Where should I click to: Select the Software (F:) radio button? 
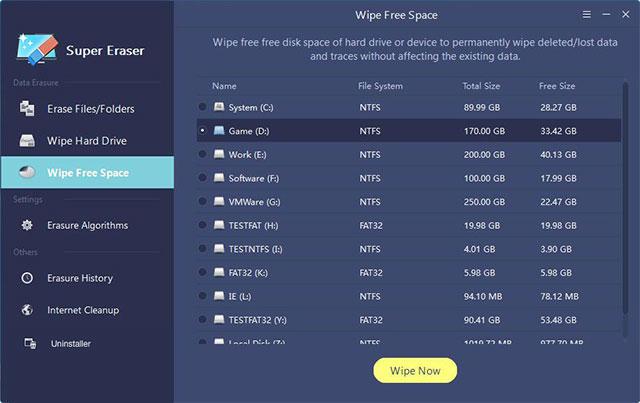click(x=203, y=178)
